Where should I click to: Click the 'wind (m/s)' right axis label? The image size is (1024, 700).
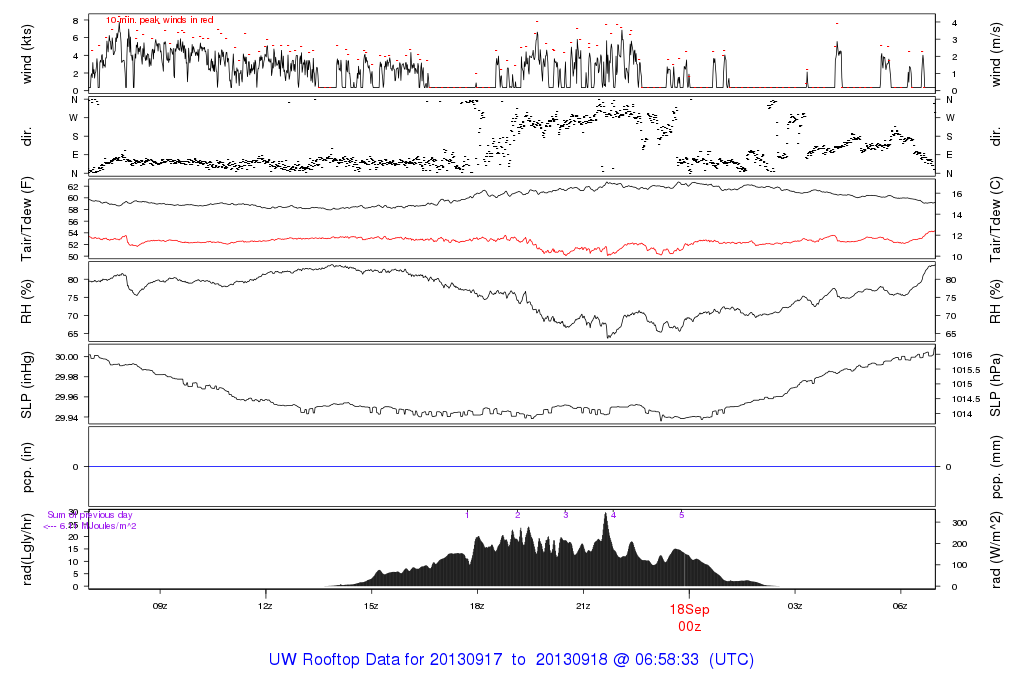996,53
